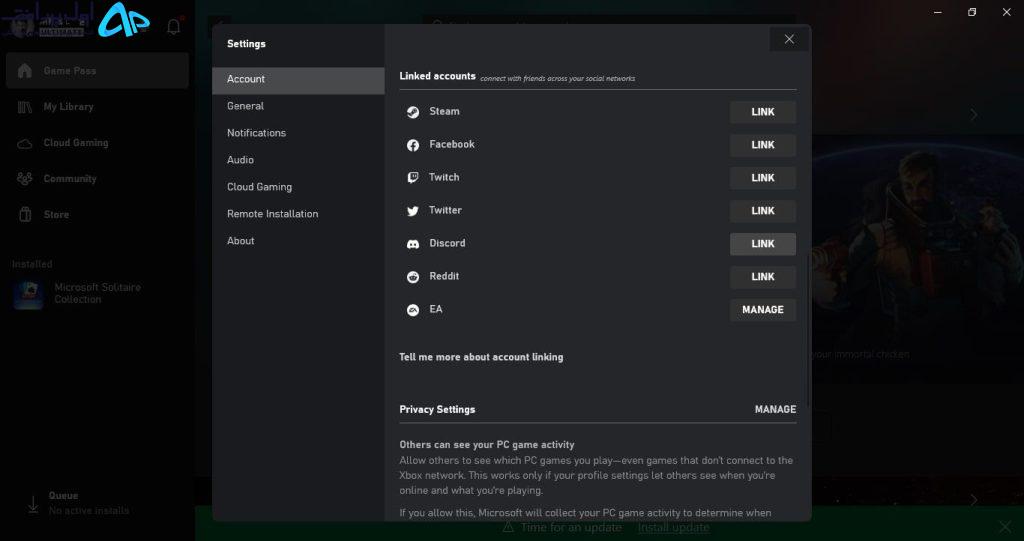The image size is (1024, 541).
Task: Click the Linked accounts heading
Action: coord(438,76)
